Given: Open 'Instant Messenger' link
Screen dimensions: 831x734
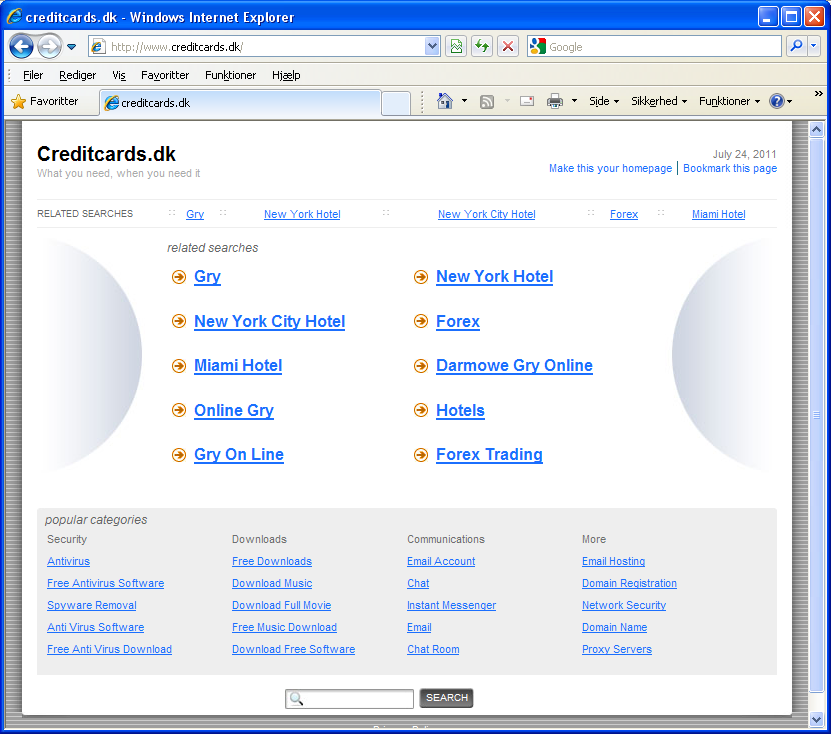Looking at the screenshot, I should tap(452, 605).
